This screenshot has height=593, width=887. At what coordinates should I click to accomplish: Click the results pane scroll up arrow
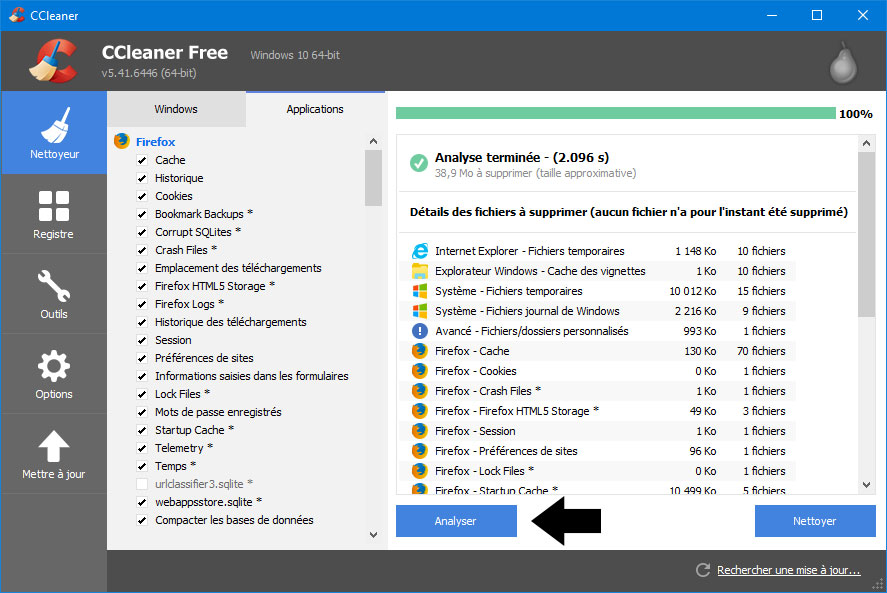(866, 143)
